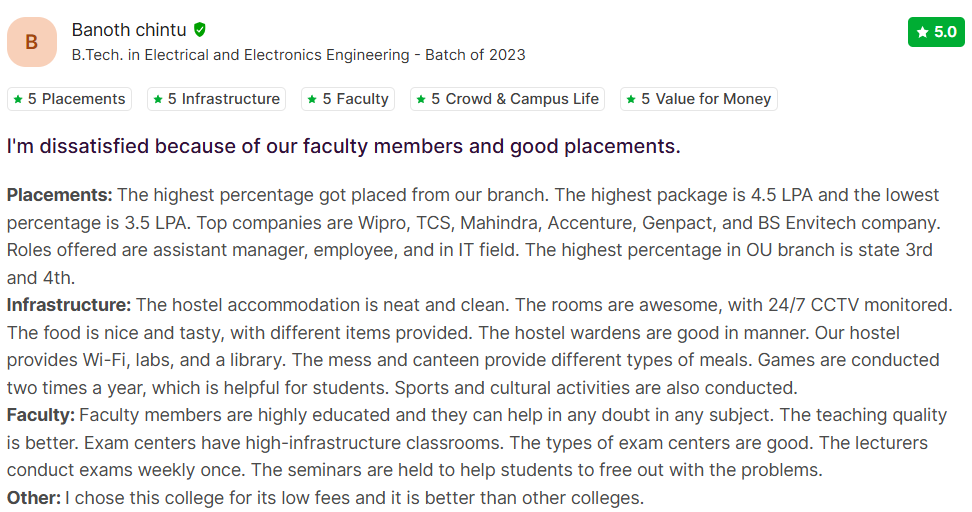This screenshot has height=512, width=972.
Task: Click the bold Placements: section label
Action: (59, 195)
